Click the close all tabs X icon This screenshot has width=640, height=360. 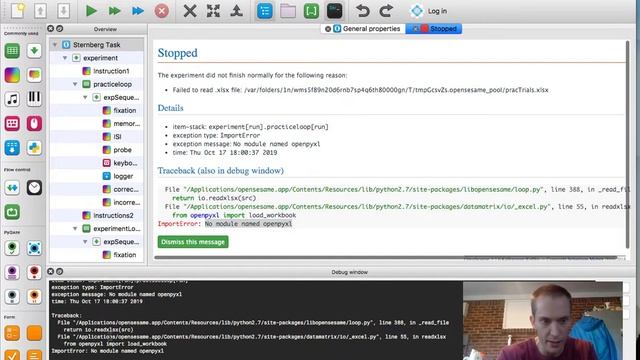pos(190,11)
